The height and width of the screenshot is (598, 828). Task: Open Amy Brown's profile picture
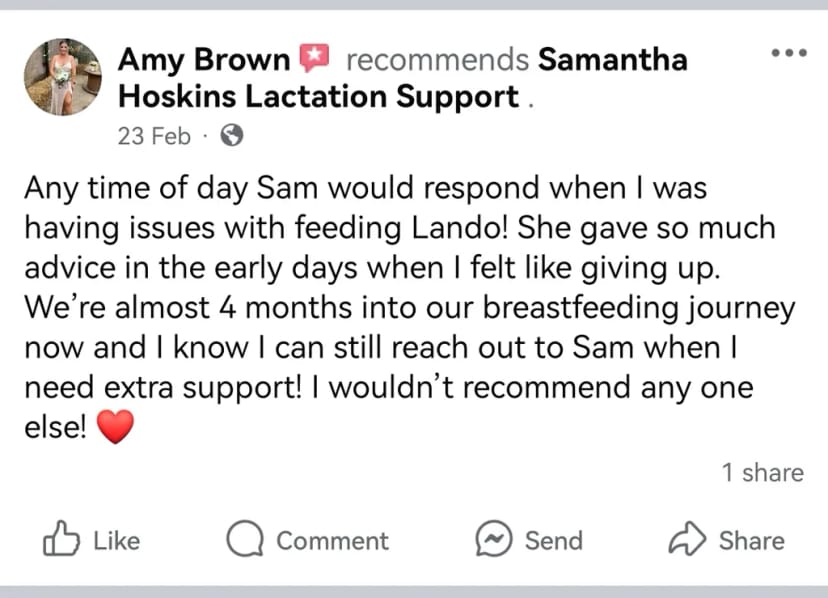pos(63,77)
